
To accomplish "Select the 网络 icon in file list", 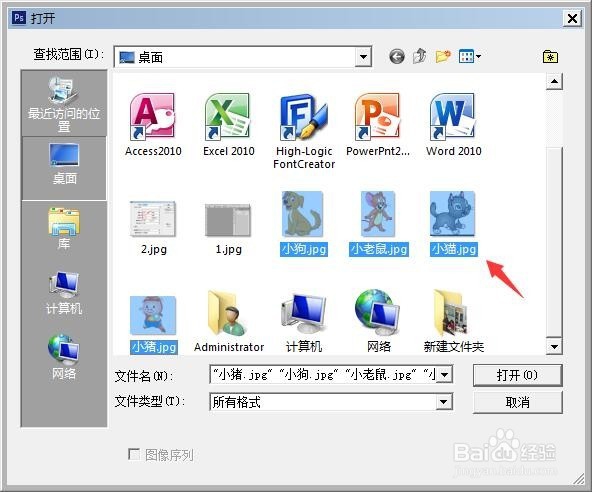I will coord(378,321).
